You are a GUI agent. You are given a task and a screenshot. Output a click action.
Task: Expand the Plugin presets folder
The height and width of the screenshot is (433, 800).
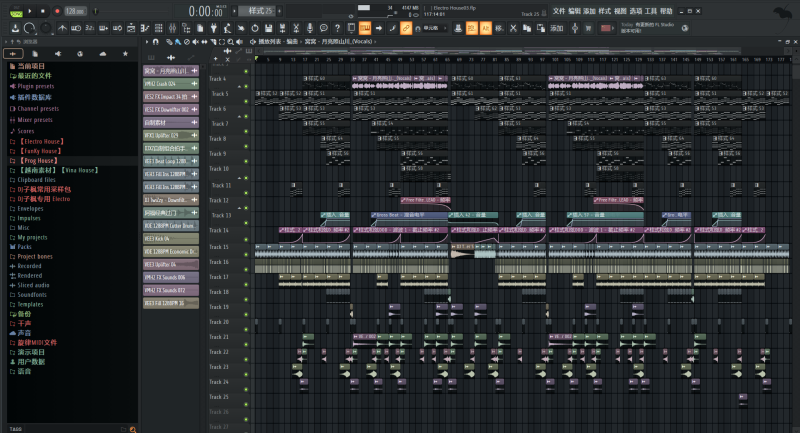(36, 86)
